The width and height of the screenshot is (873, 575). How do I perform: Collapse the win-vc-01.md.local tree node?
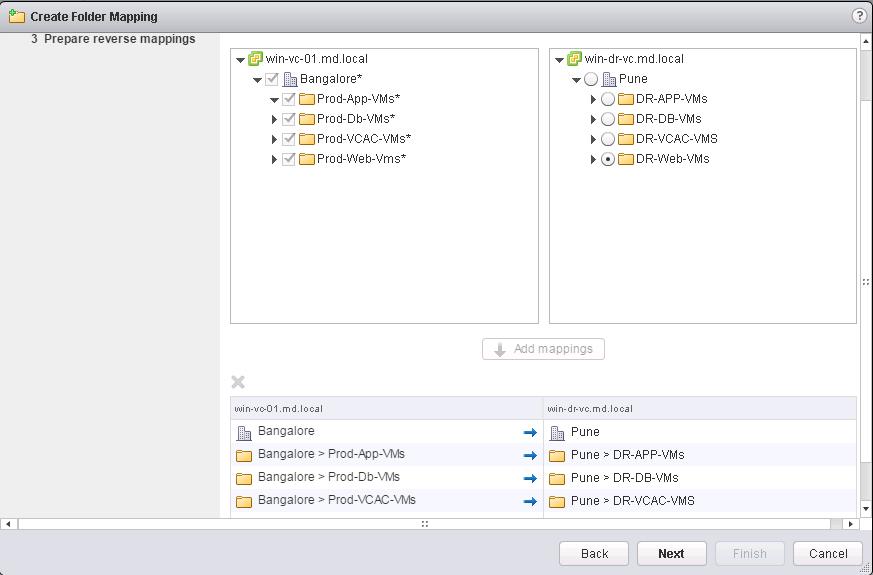click(241, 60)
